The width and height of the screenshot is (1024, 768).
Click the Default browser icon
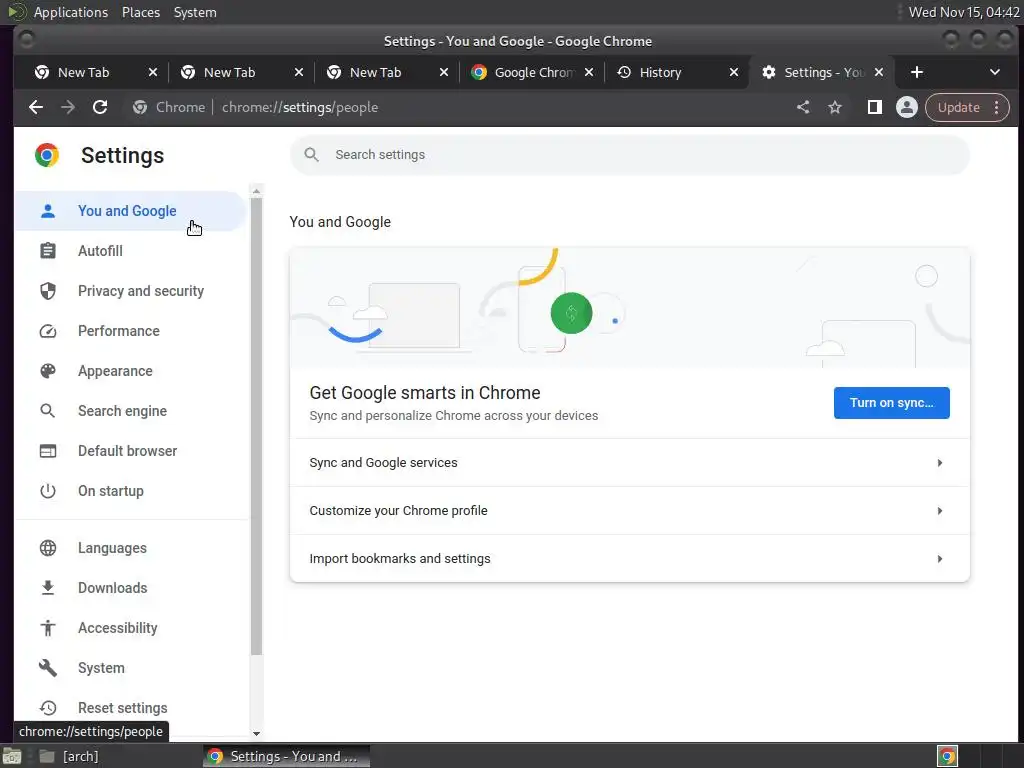[48, 451]
